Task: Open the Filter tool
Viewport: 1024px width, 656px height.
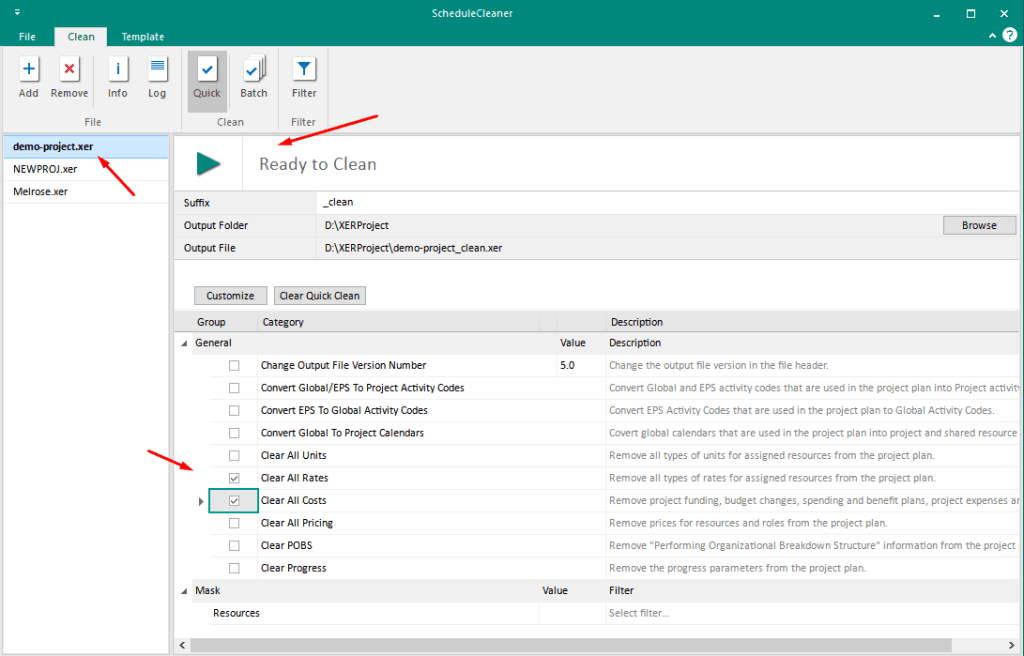Action: click(303, 72)
